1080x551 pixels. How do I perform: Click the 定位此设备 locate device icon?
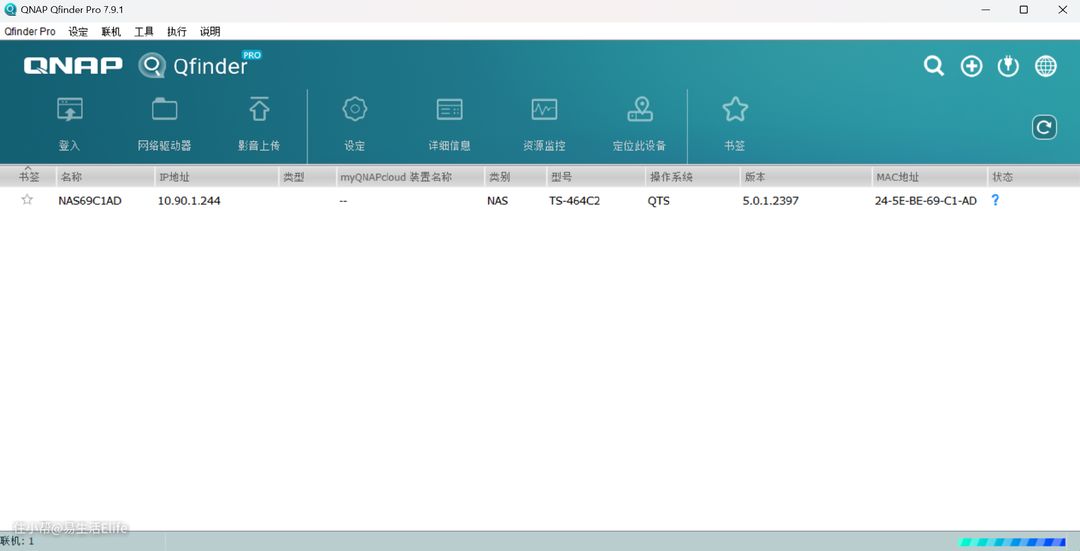pyautogui.click(x=639, y=110)
